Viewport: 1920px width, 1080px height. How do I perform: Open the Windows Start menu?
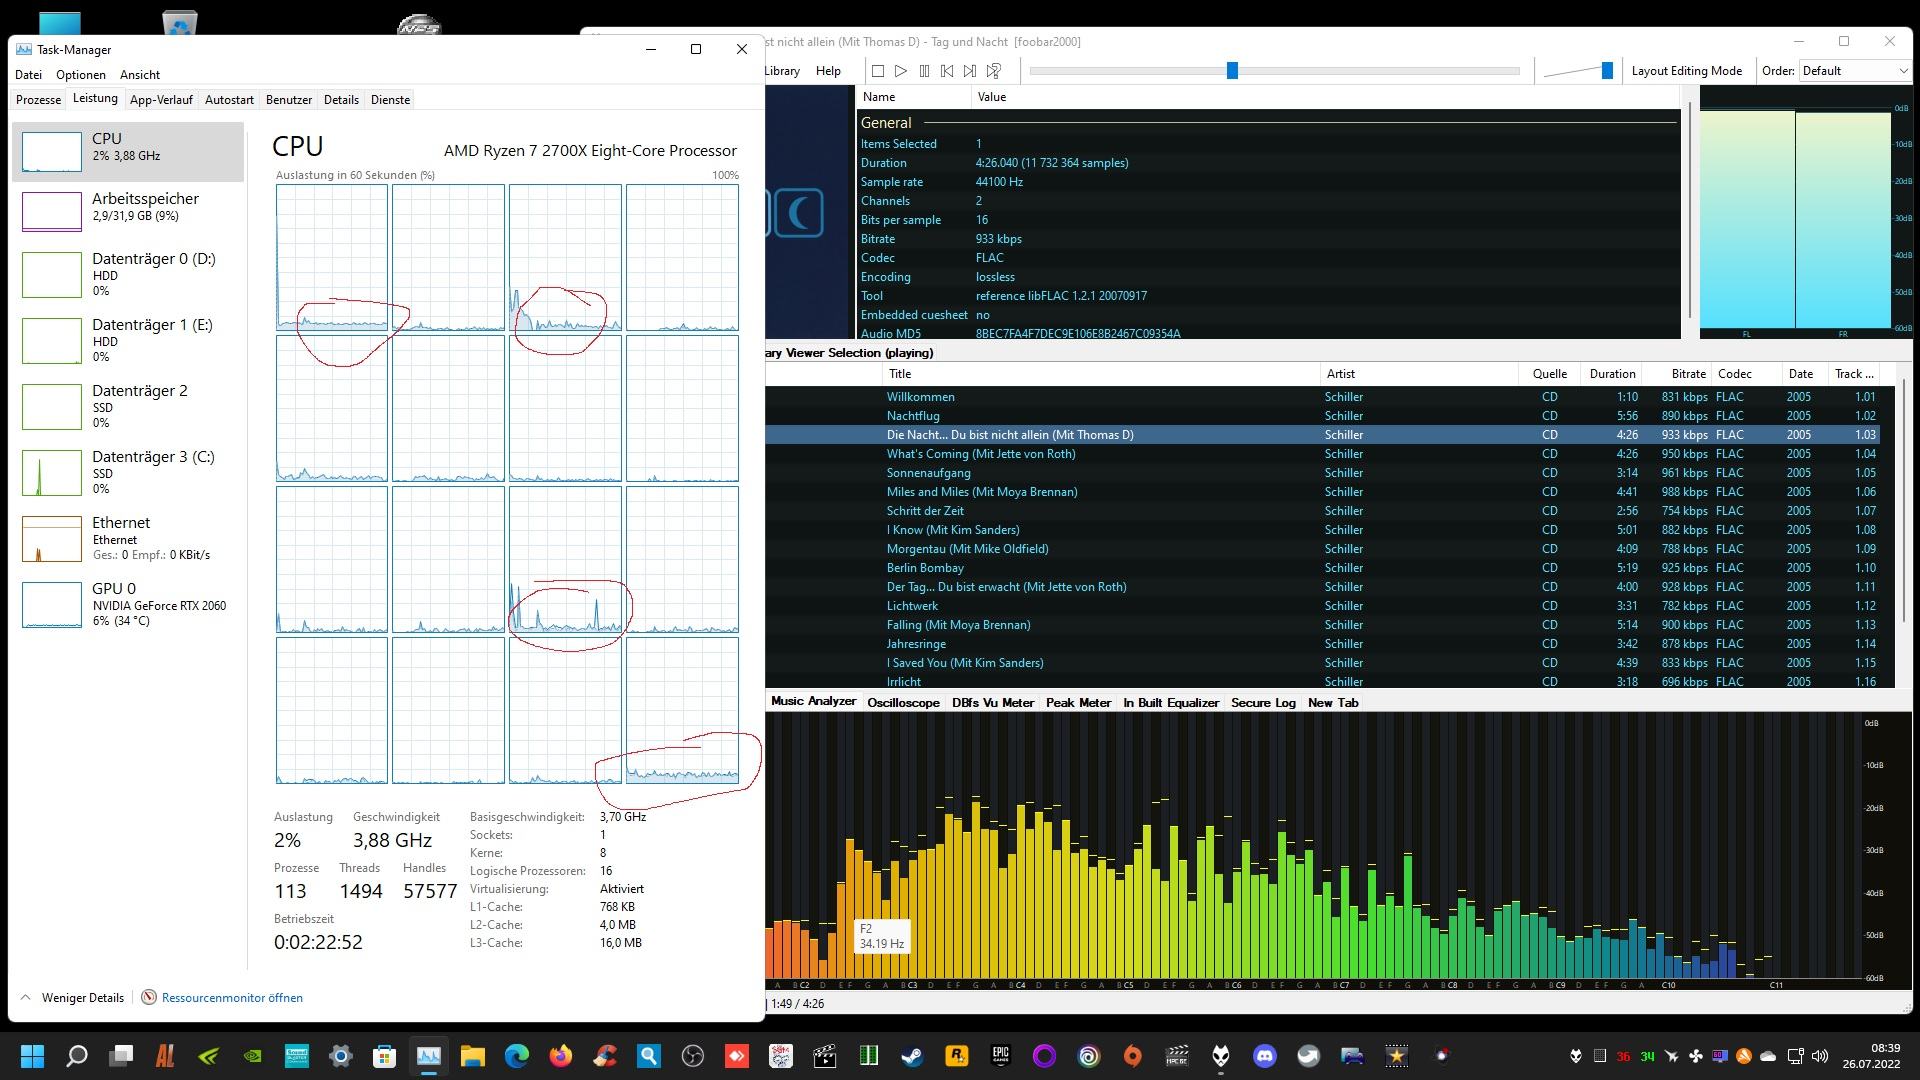32,1056
